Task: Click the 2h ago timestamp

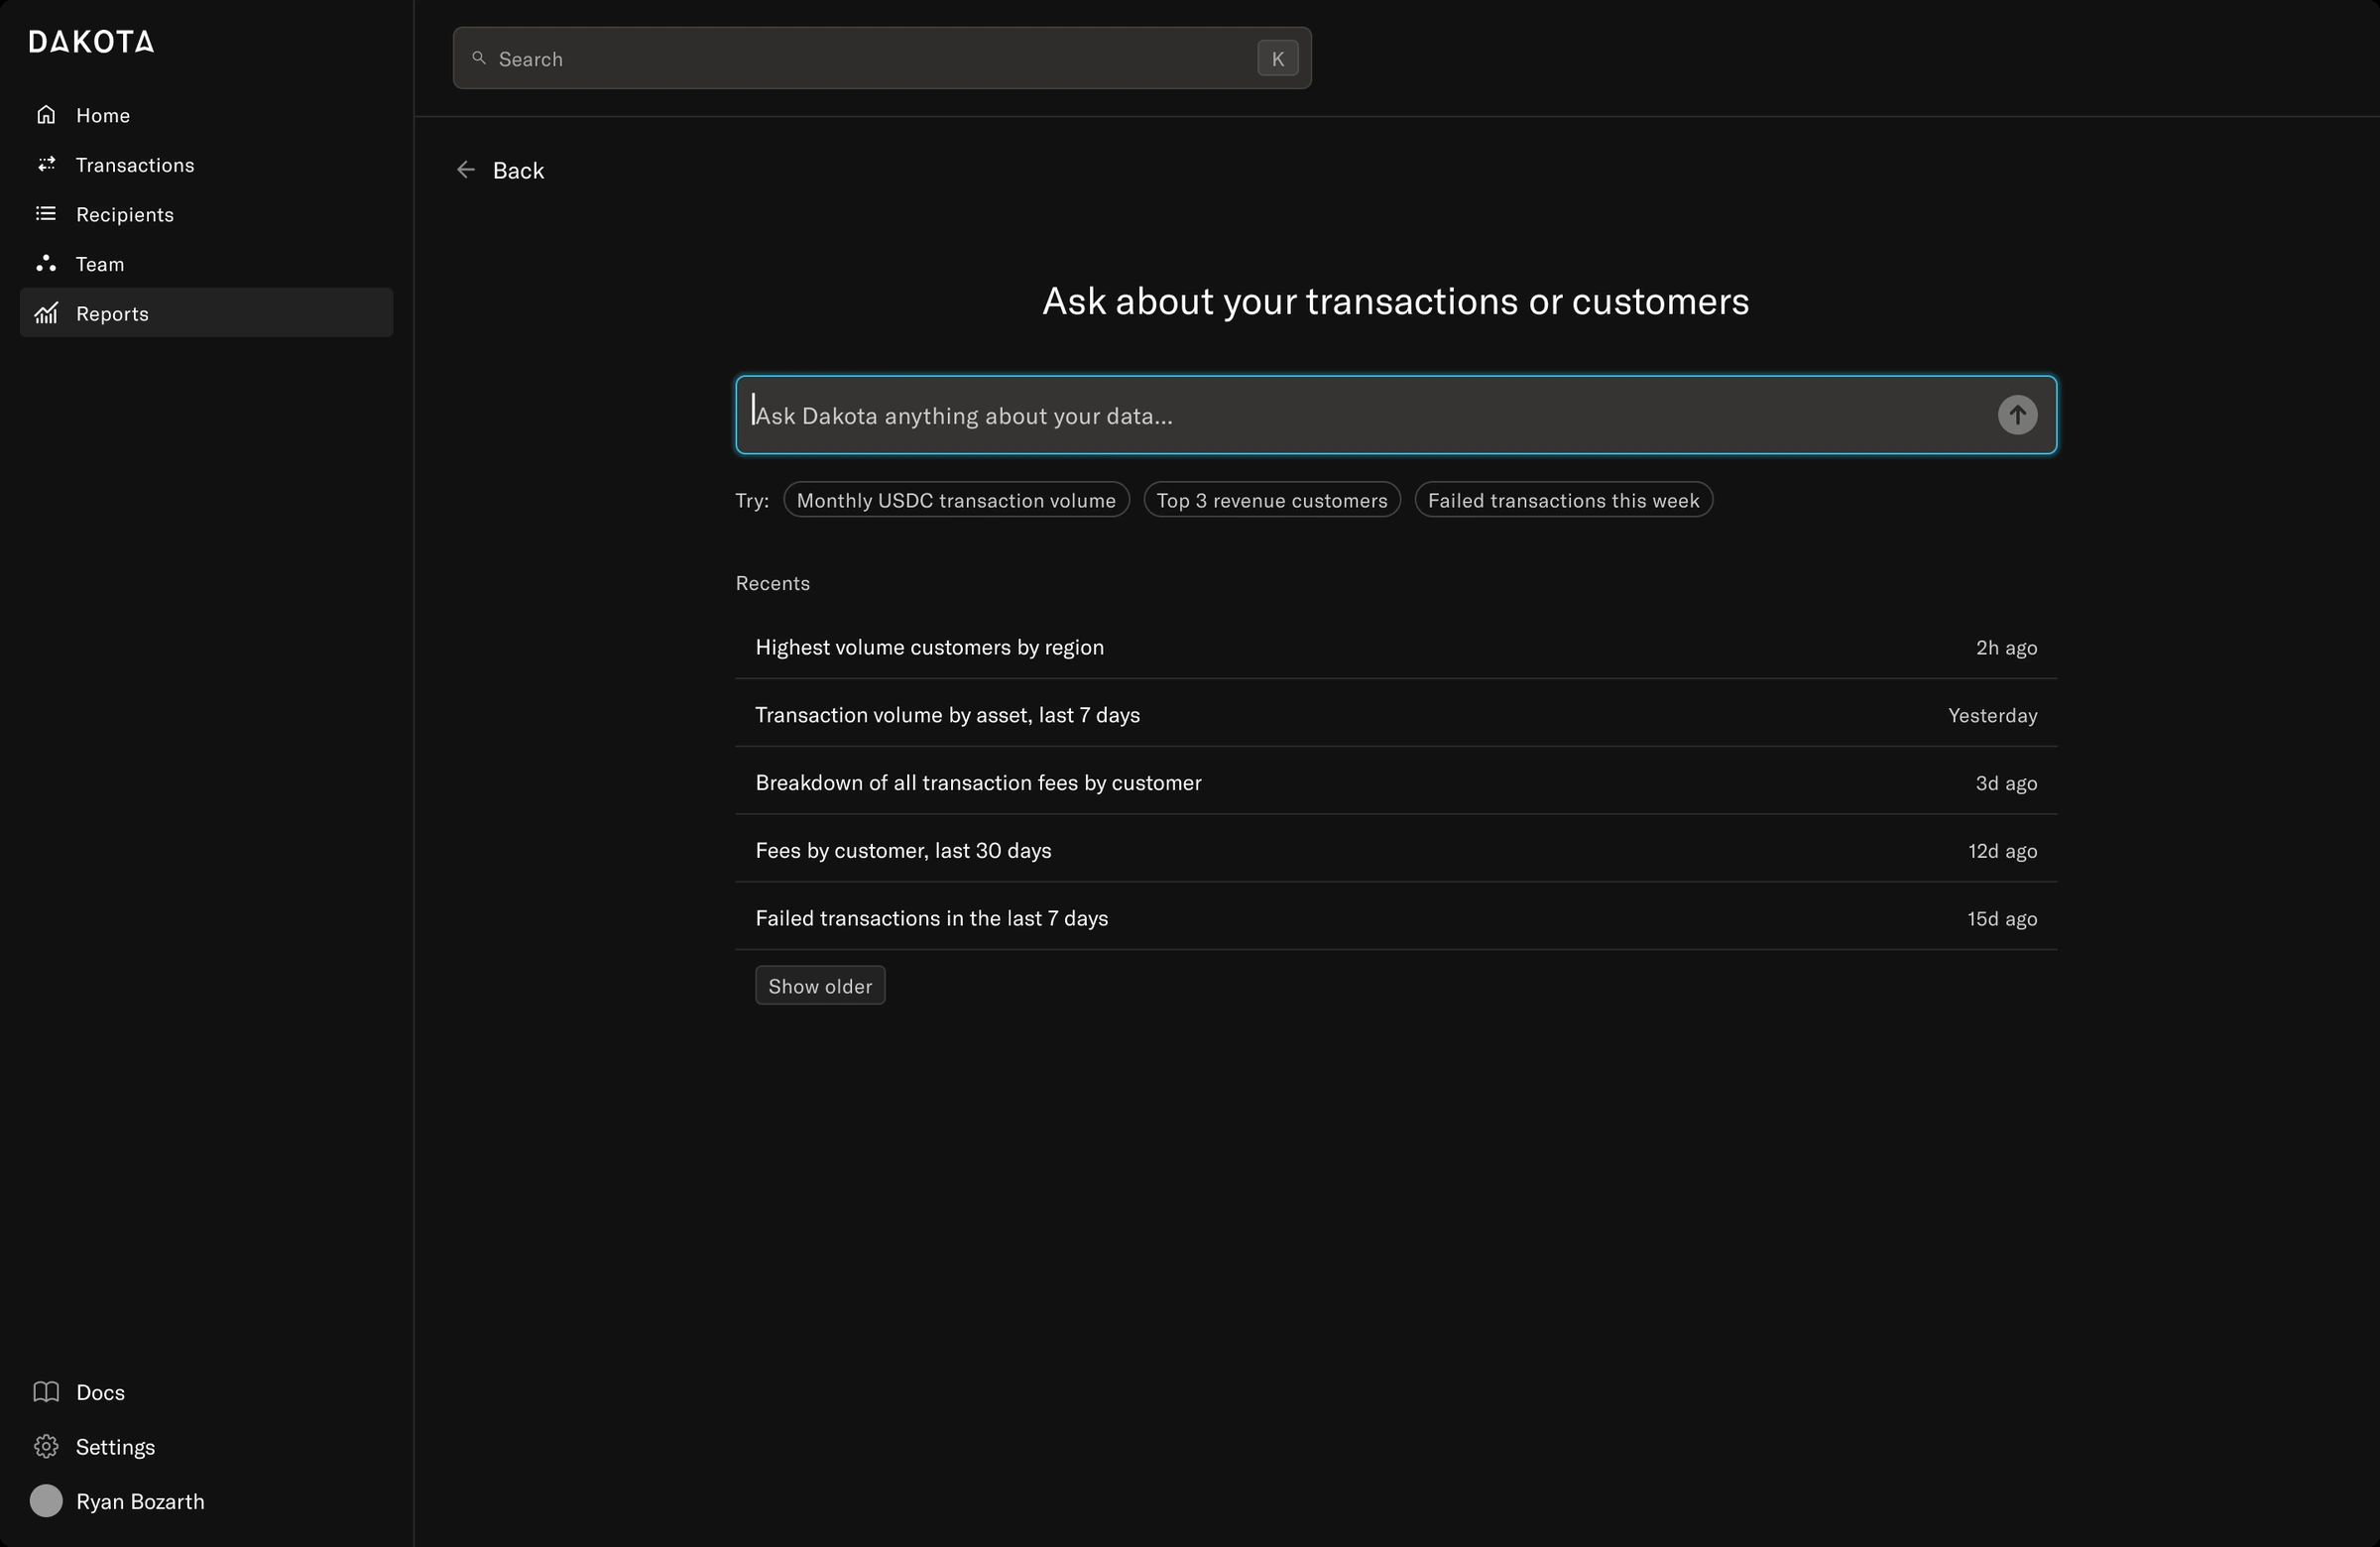Action: (2006, 648)
